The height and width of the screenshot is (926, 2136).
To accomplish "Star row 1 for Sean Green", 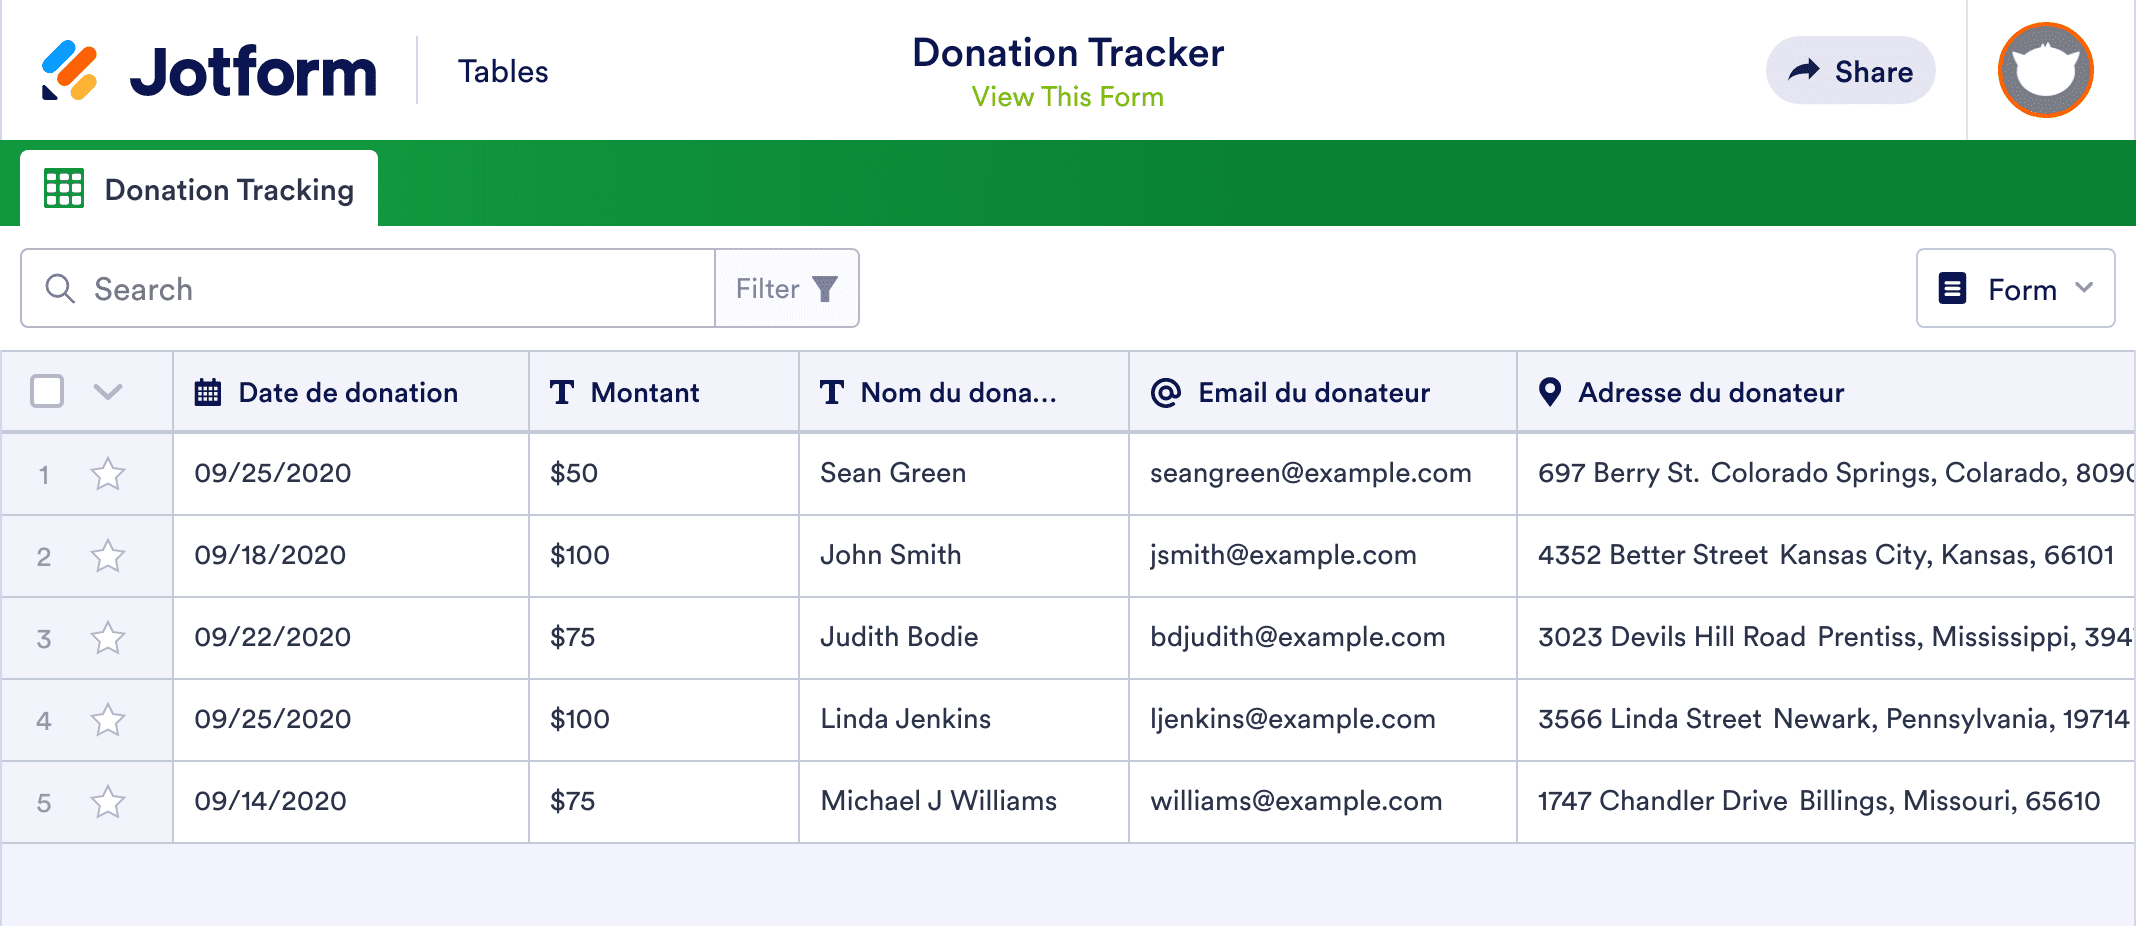I will click(108, 474).
